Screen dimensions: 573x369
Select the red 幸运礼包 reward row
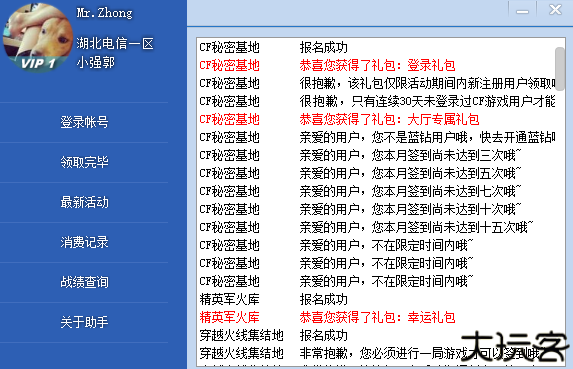[376, 317]
